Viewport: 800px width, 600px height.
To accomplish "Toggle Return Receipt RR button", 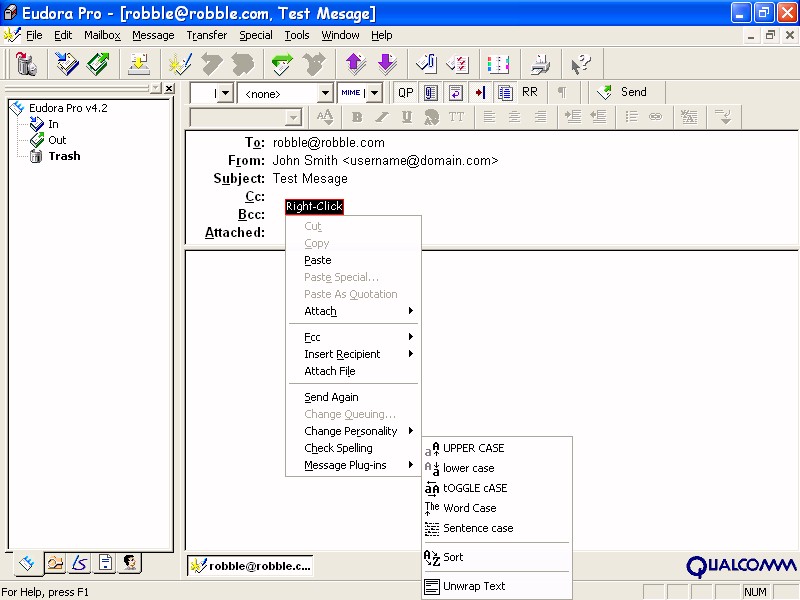I will (x=530, y=92).
